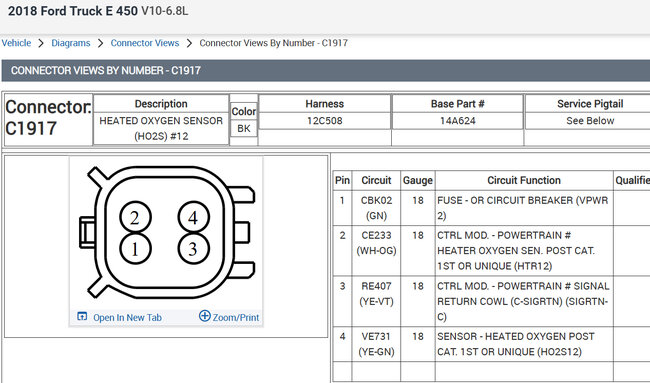Image resolution: width=650 pixels, height=383 pixels.
Task: Click the Circuit column header
Action: pyautogui.click(x=376, y=180)
